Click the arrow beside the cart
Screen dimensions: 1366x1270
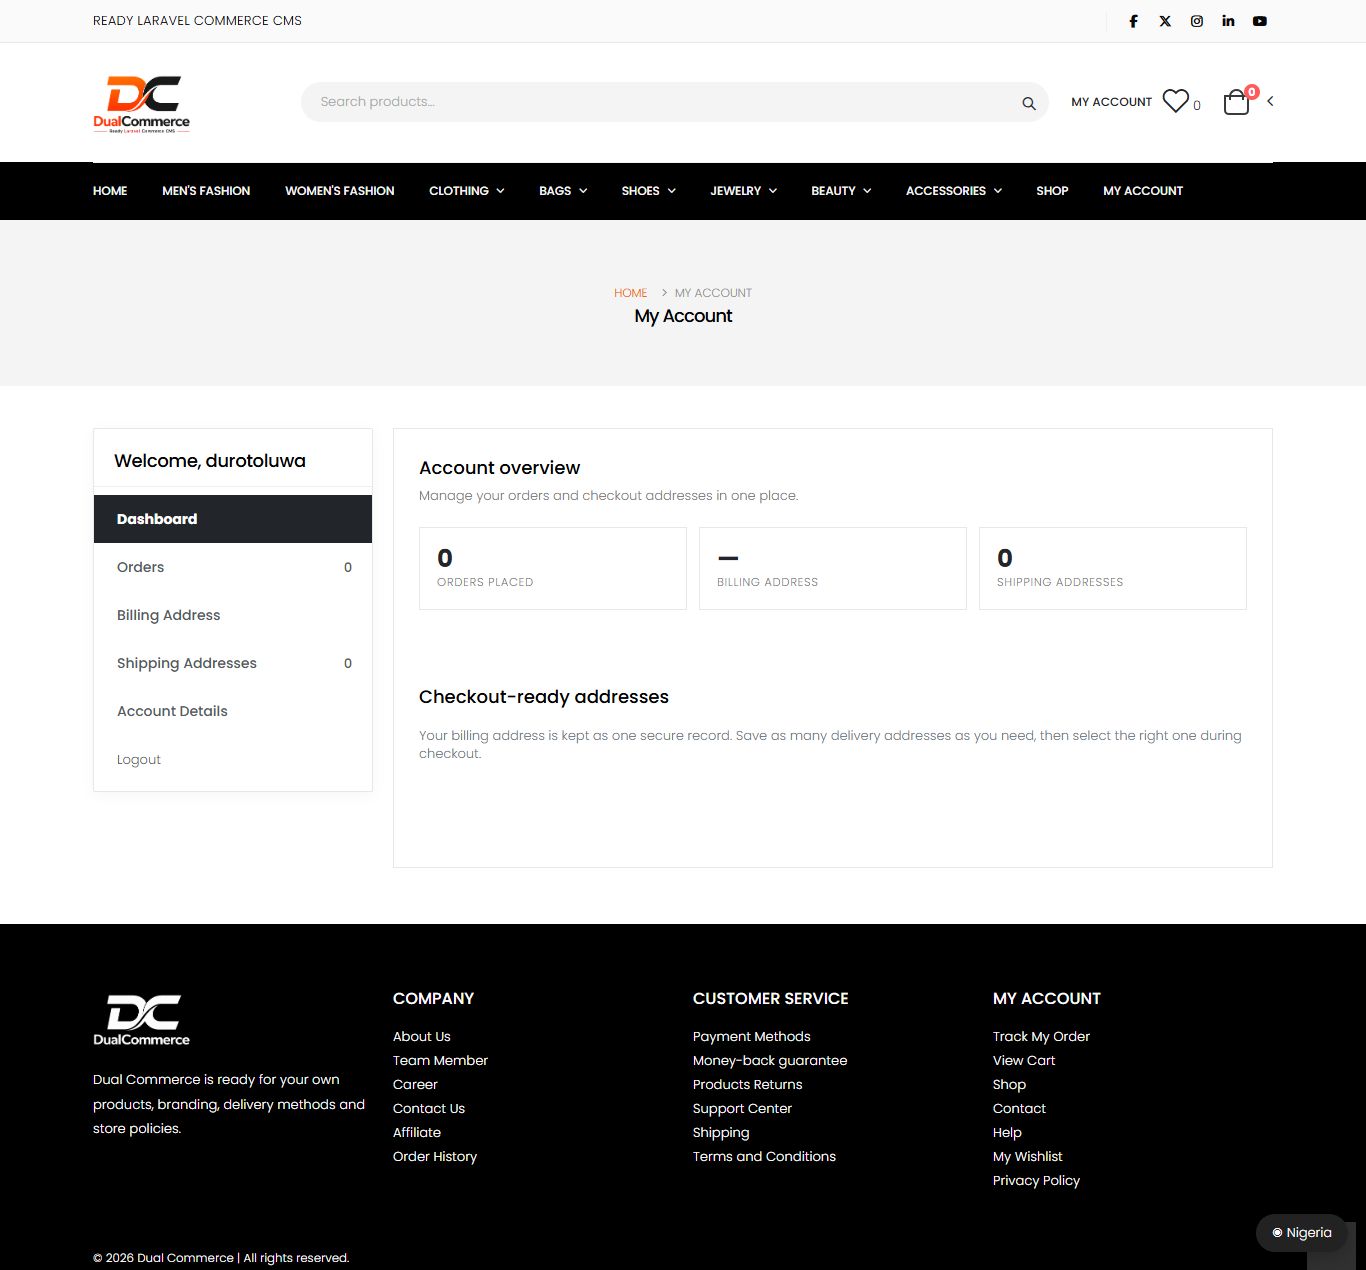click(1270, 101)
